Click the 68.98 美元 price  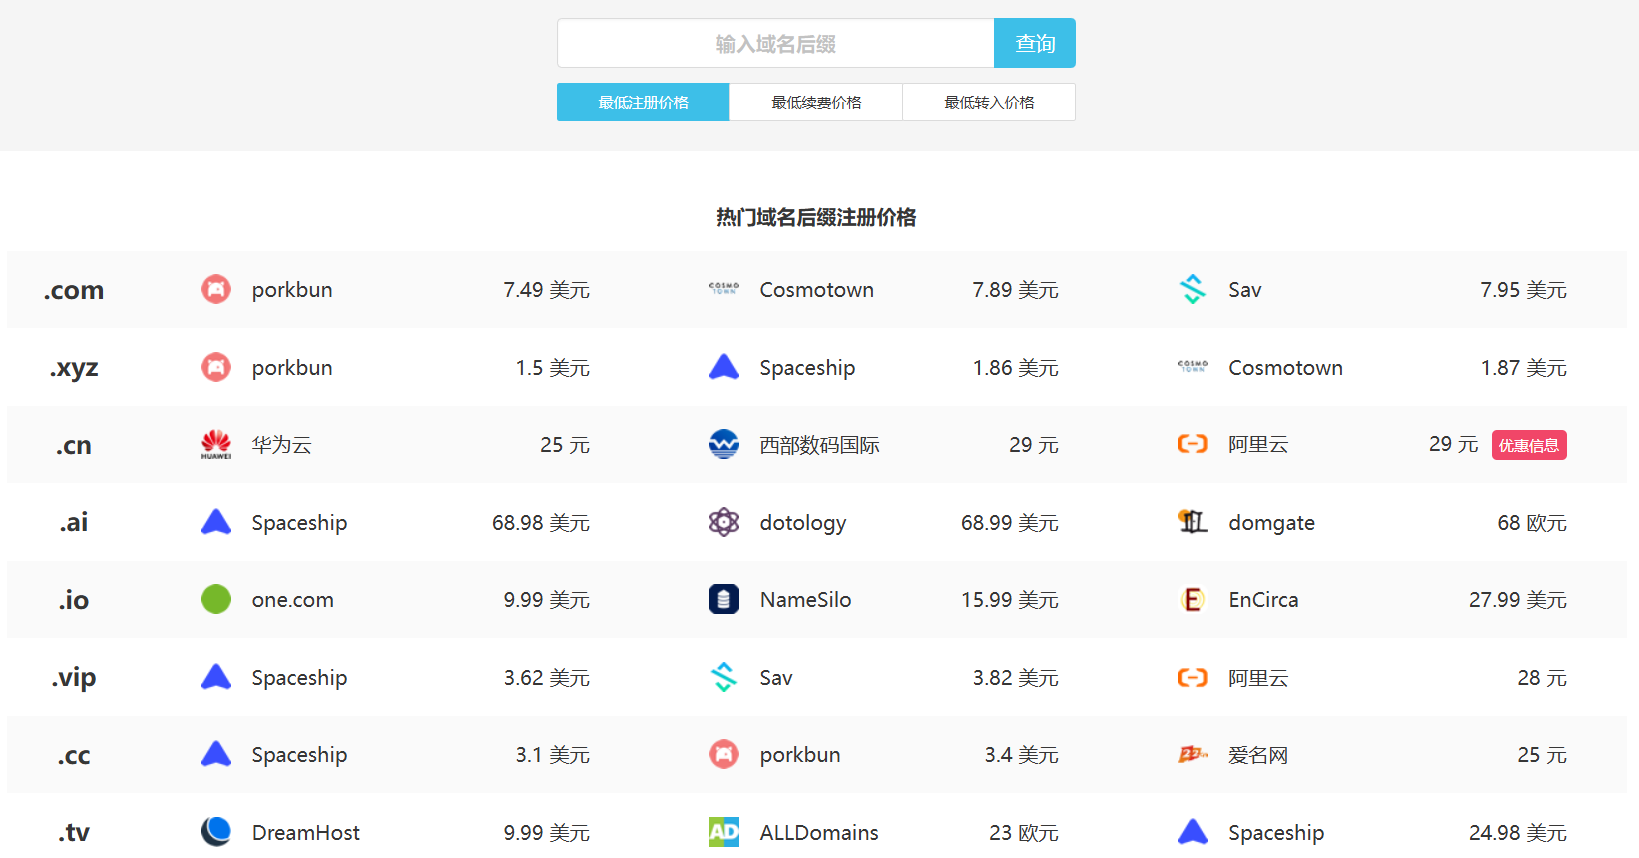541,523
